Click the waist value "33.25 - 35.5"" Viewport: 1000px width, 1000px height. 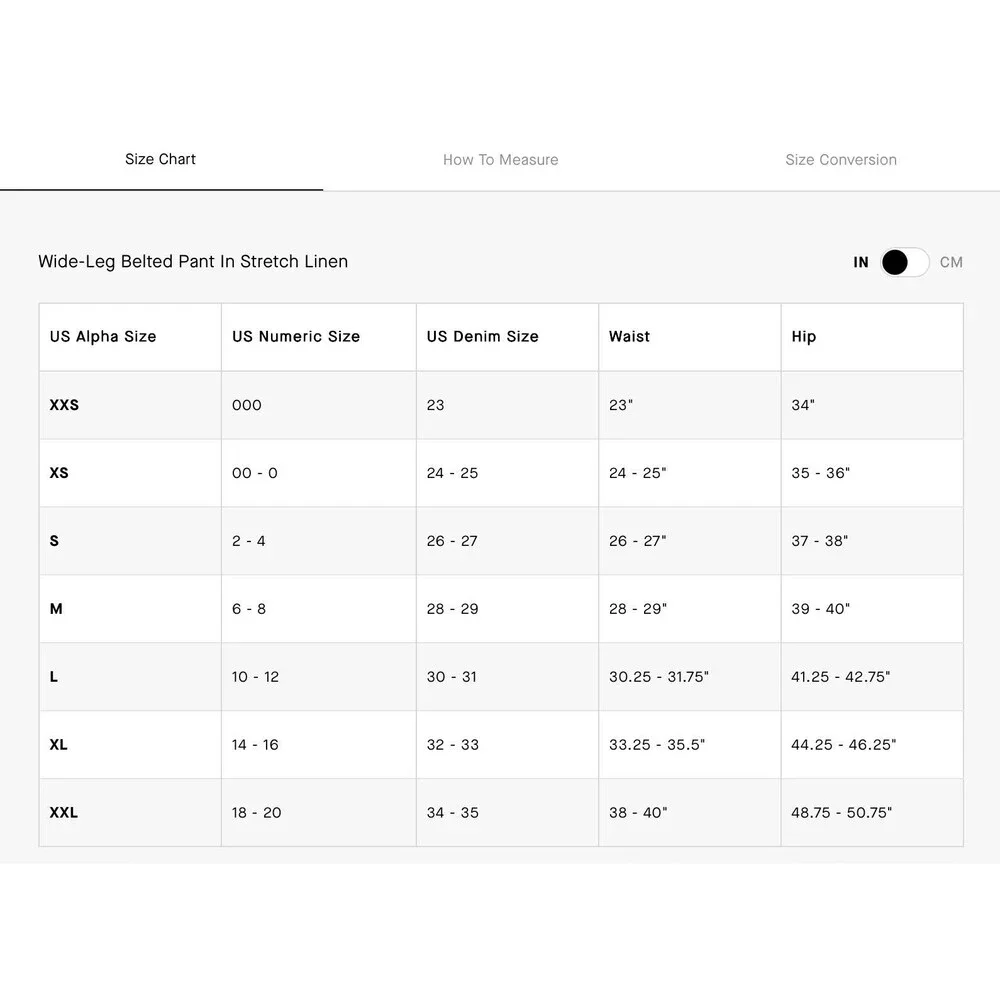[657, 745]
